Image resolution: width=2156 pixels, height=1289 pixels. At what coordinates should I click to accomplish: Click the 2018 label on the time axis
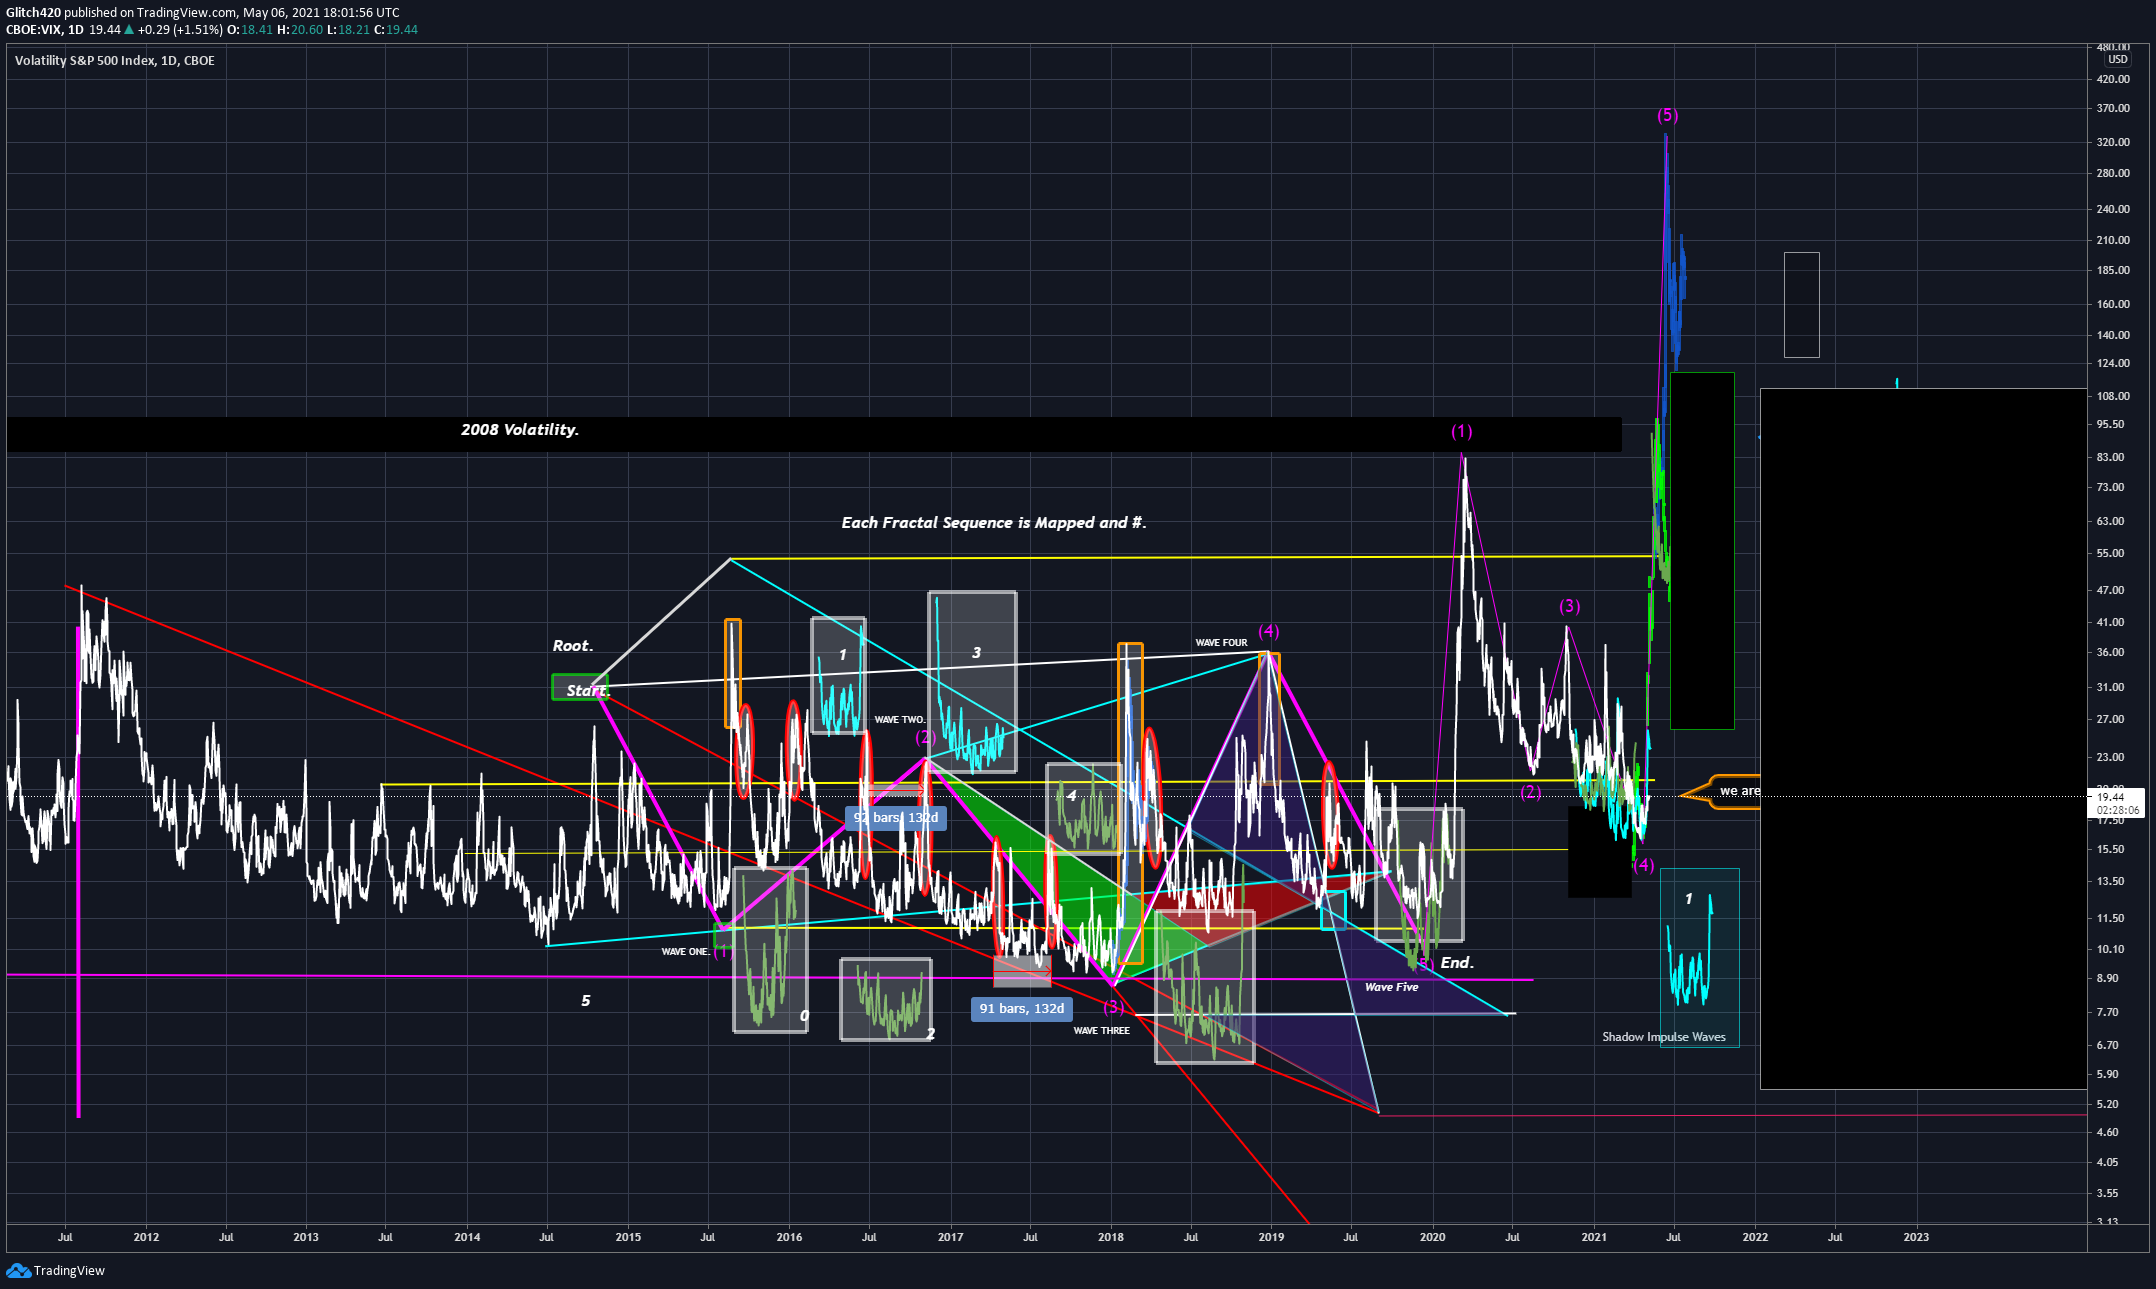(x=1111, y=1237)
